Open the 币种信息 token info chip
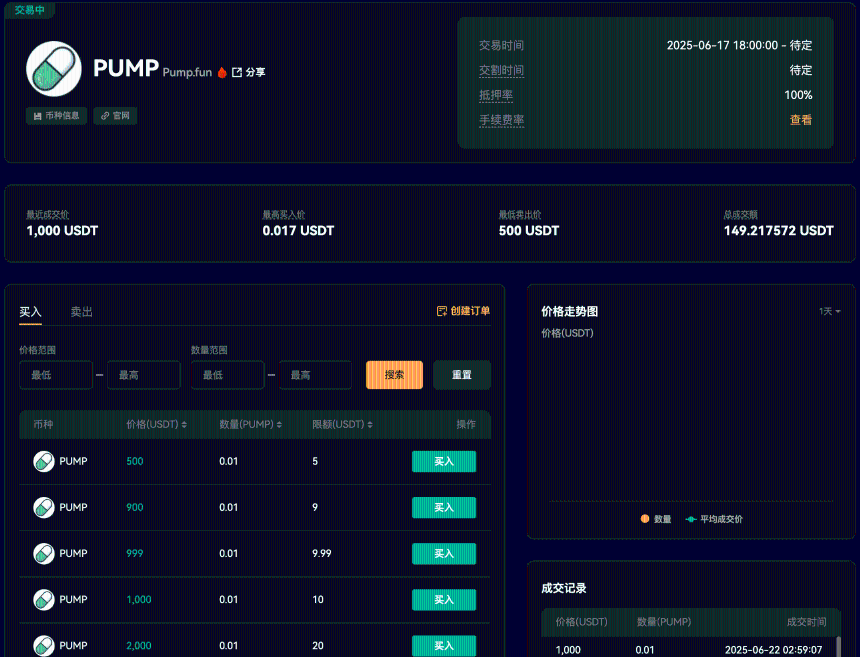Viewport: 860px width, 657px height. point(56,116)
